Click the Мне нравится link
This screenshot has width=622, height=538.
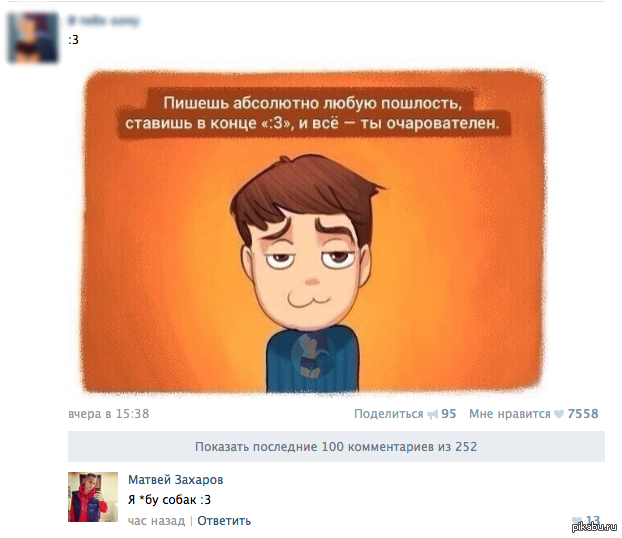coord(510,414)
